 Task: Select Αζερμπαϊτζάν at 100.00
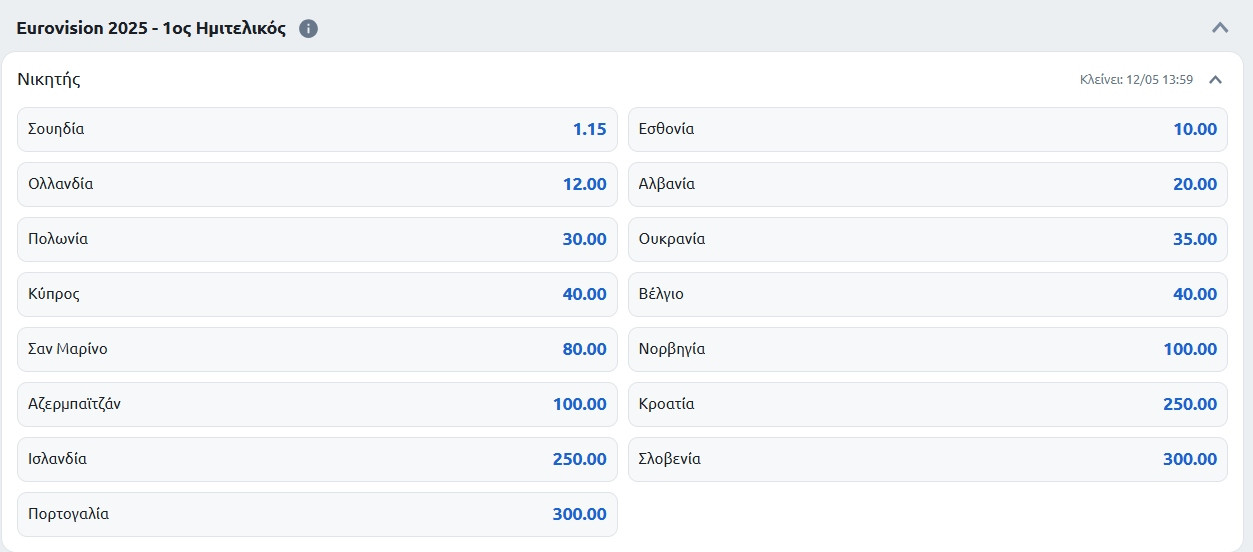click(x=317, y=404)
